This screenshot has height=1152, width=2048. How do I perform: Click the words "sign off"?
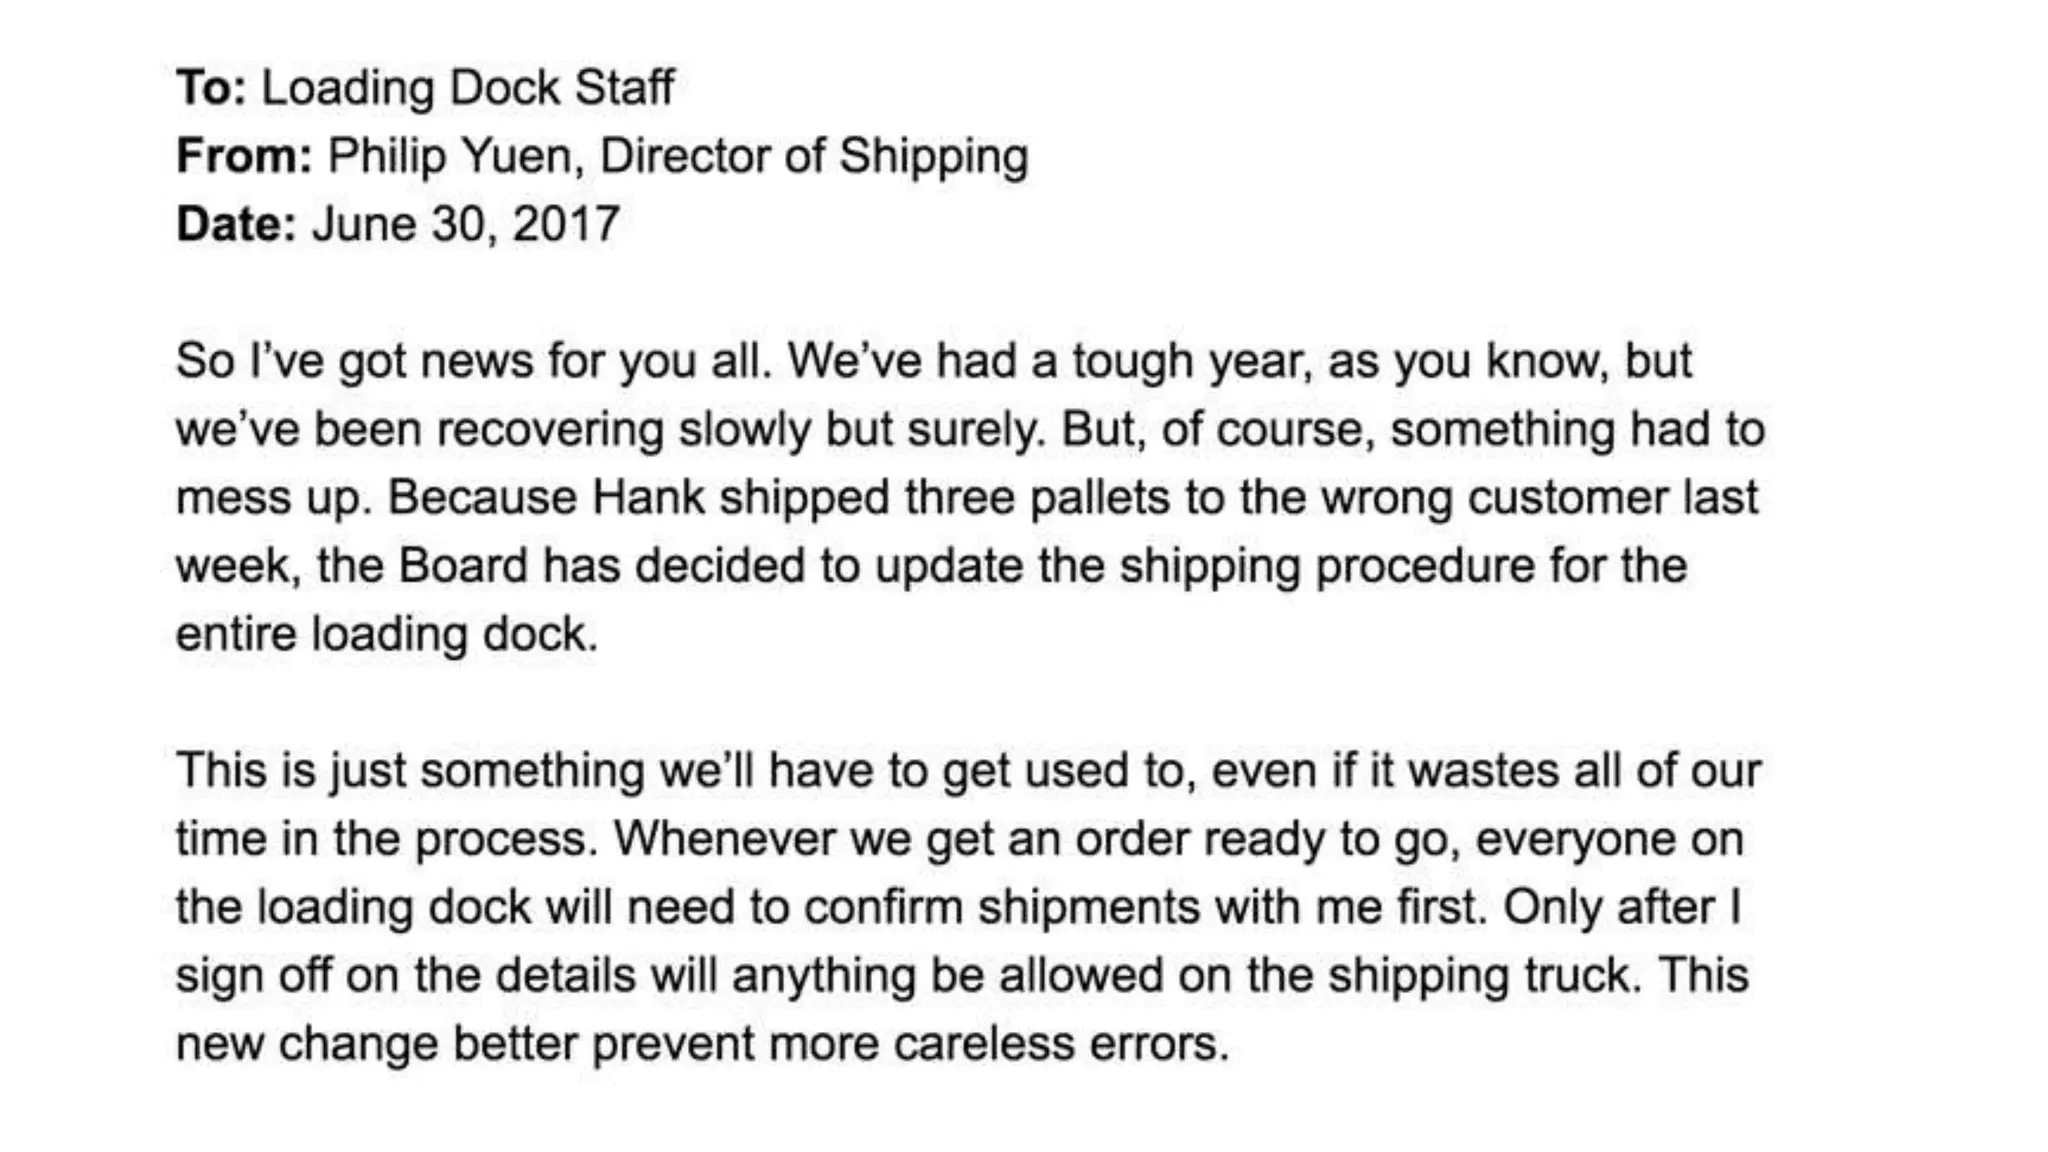[x=253, y=975]
